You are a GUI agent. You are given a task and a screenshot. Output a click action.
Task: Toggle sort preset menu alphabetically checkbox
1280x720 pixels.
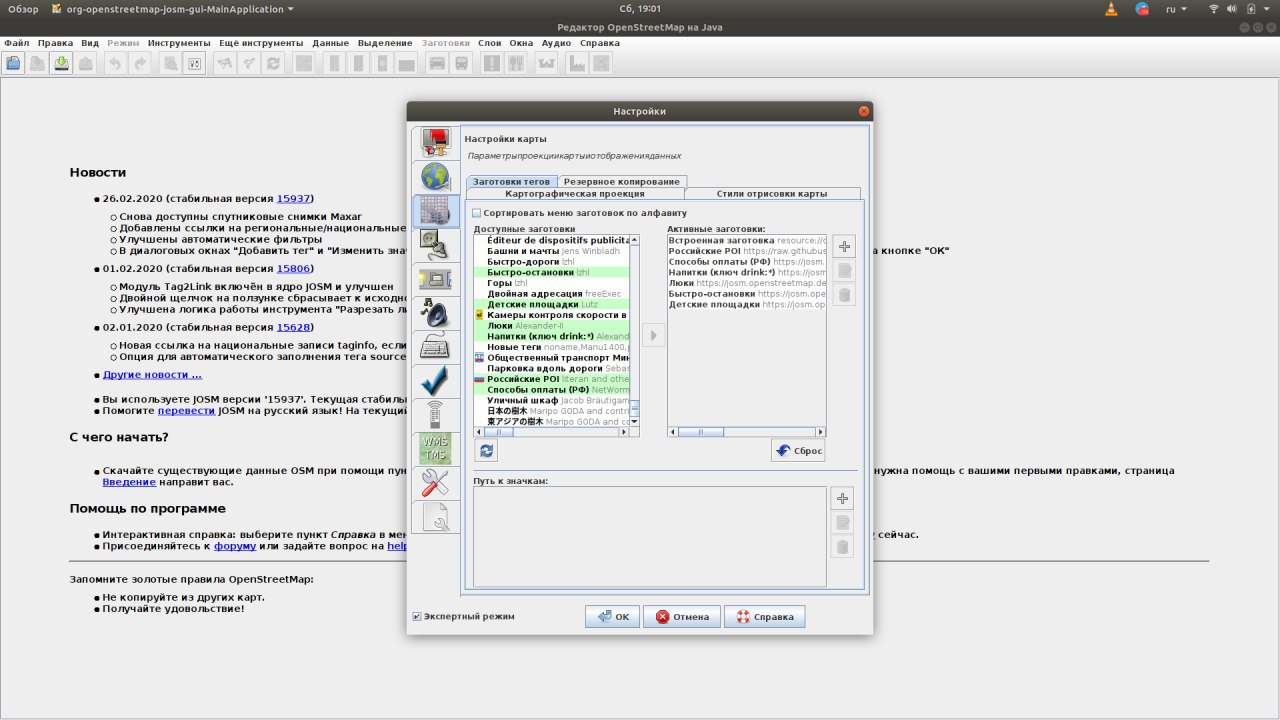click(x=477, y=213)
